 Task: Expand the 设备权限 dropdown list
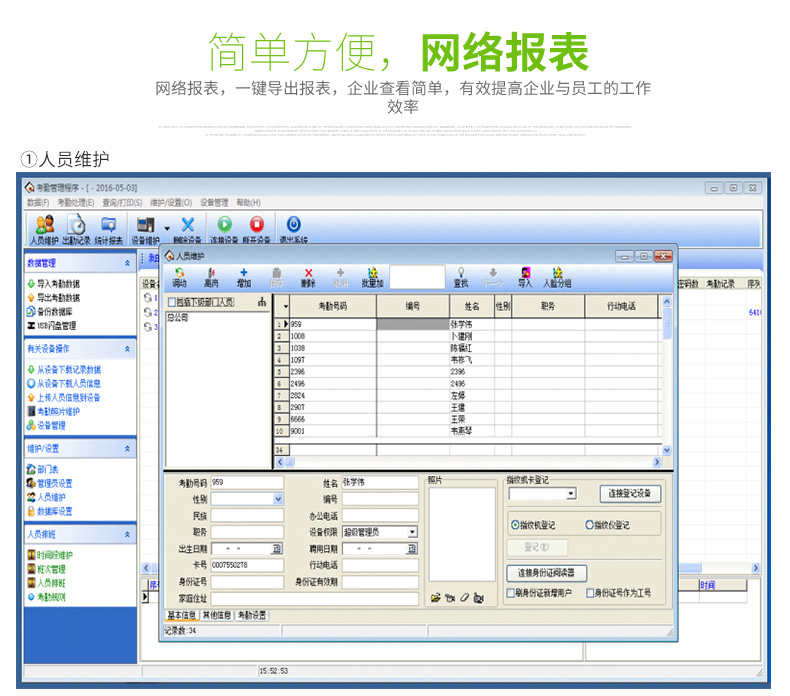point(412,532)
